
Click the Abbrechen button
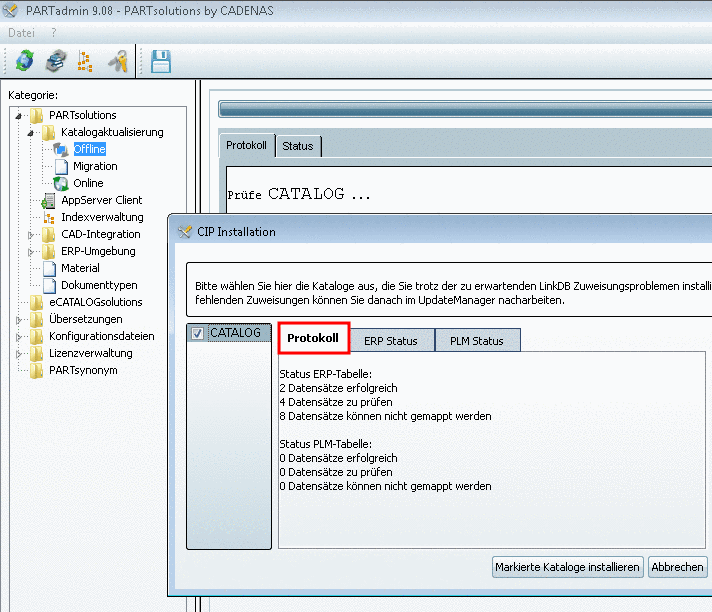[677, 567]
